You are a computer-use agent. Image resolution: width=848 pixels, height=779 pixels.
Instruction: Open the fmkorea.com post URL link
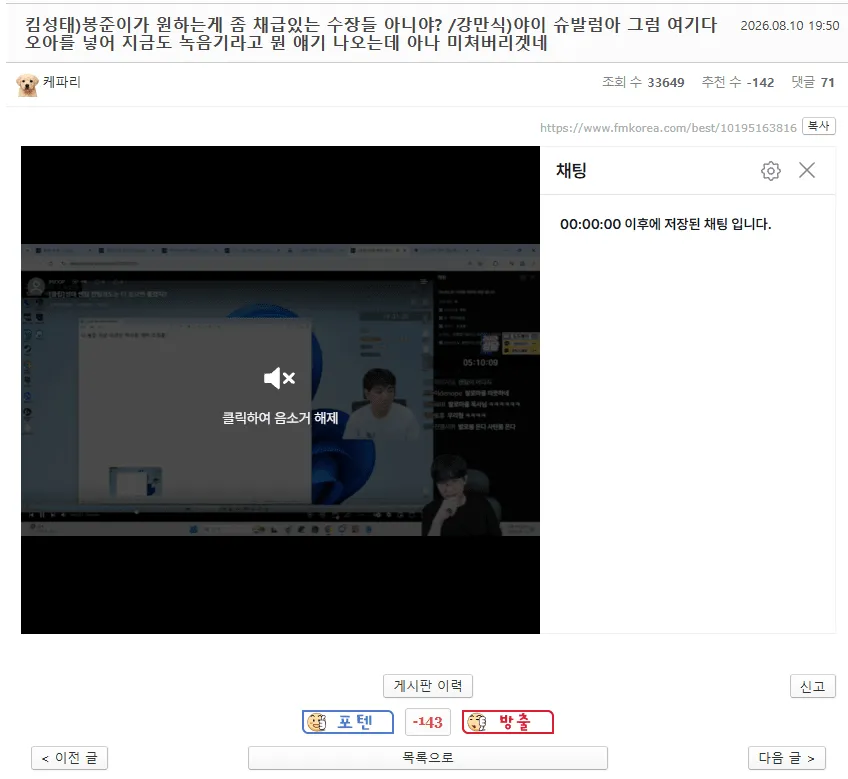[668, 128]
